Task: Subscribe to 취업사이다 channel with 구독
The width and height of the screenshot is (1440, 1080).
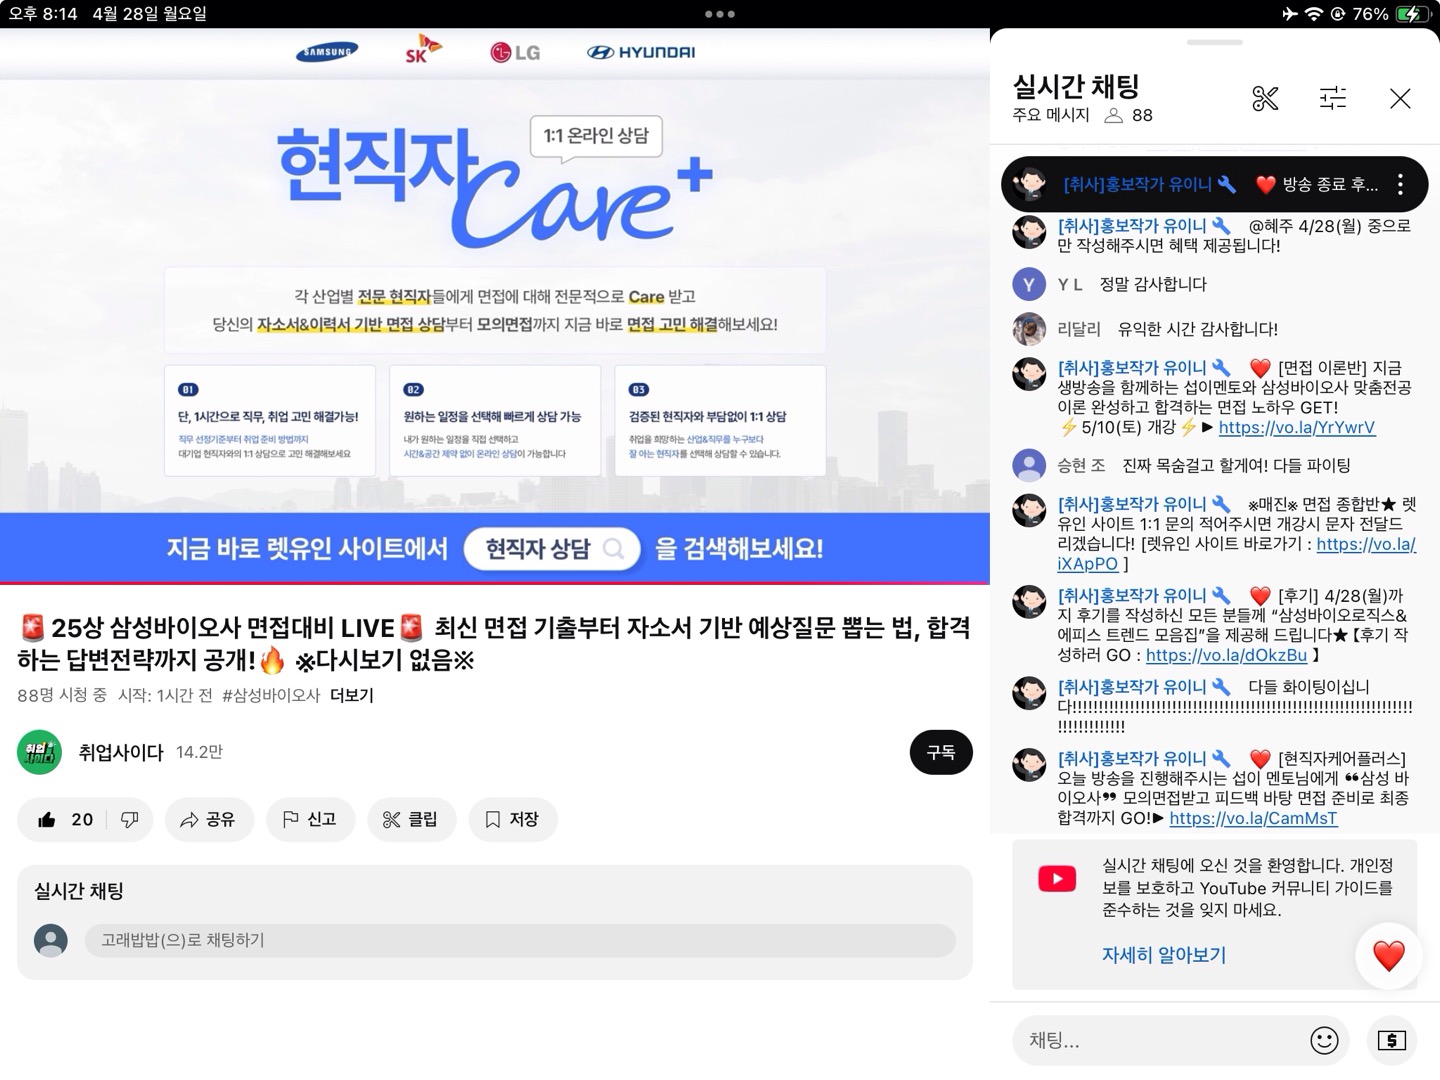Action: click(940, 752)
